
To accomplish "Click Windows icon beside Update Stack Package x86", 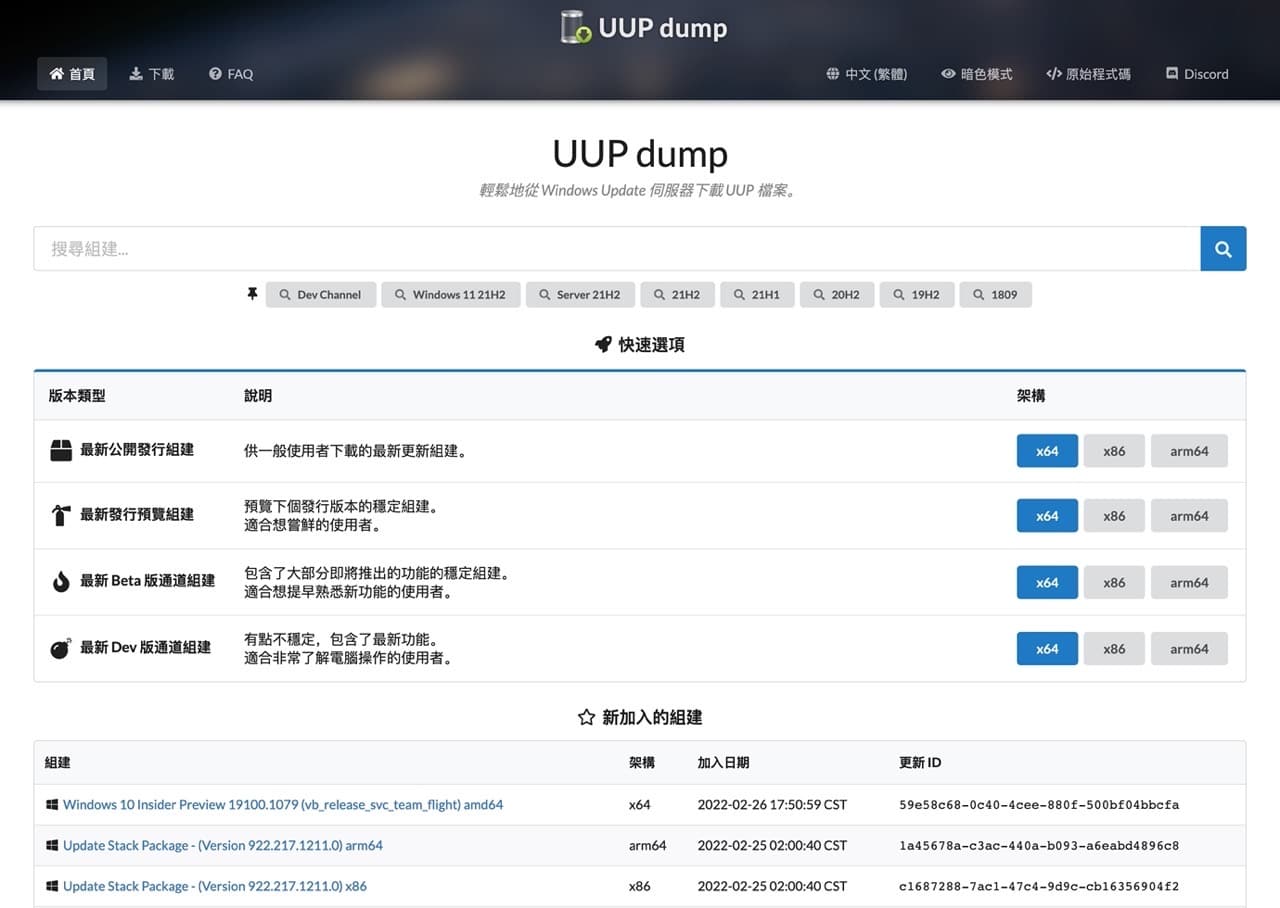I will click(52, 887).
